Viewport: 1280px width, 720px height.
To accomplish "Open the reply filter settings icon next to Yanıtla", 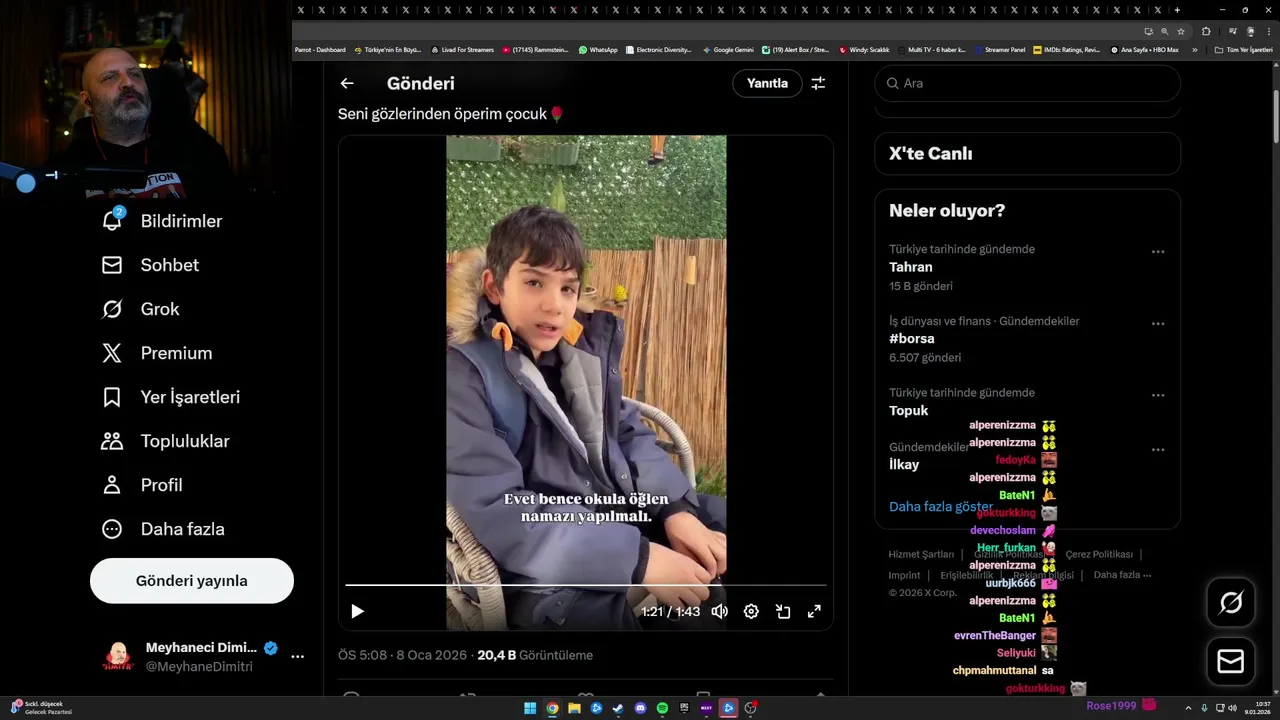I will click(818, 84).
